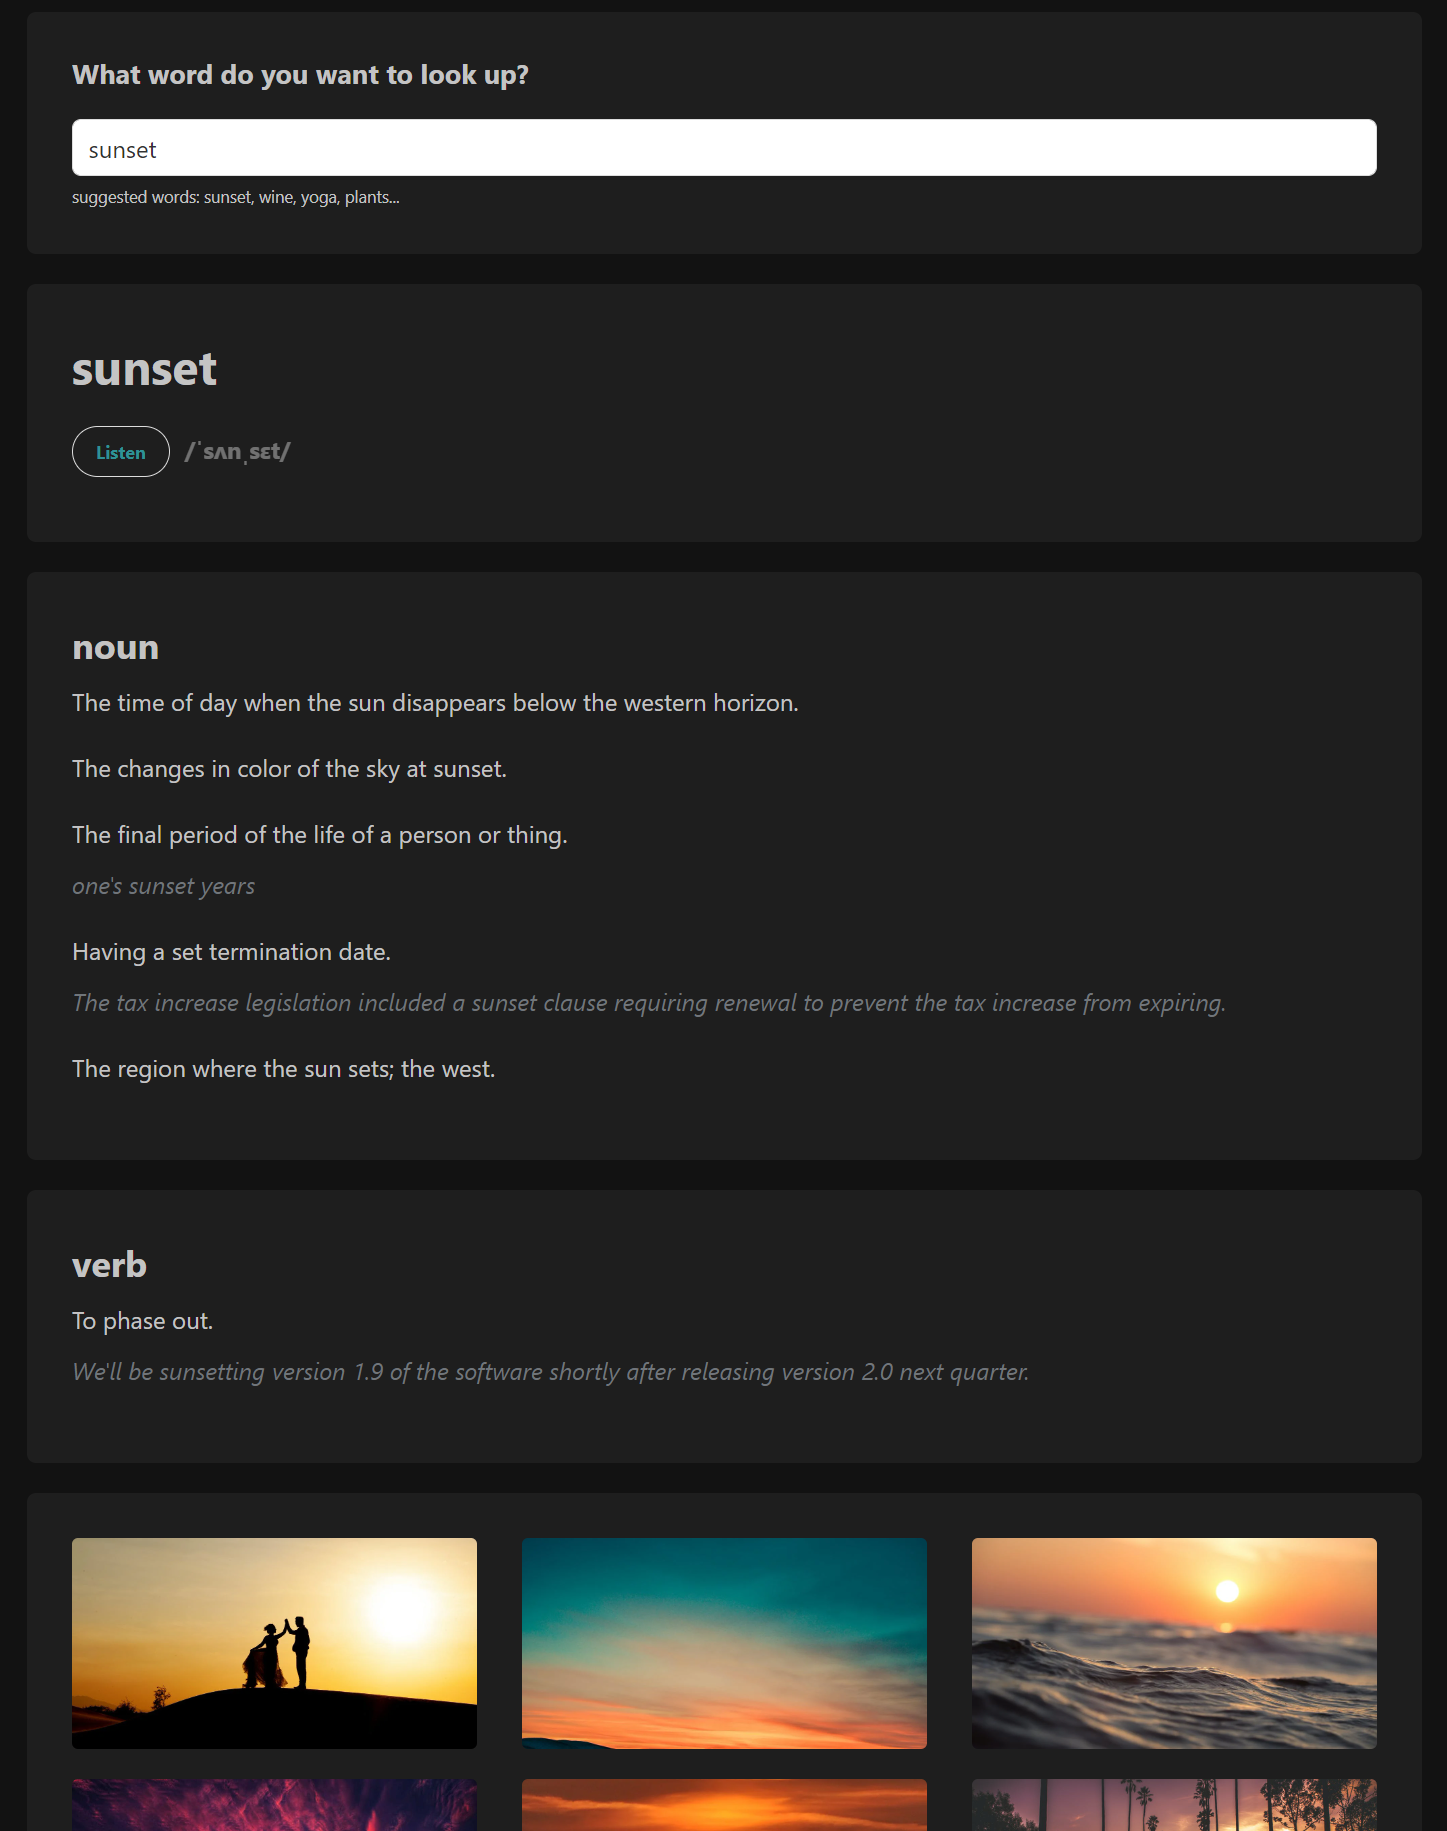Image resolution: width=1447 pixels, height=1831 pixels.
Task: Open the palm trees sunset photo
Action: coord(1174,1805)
